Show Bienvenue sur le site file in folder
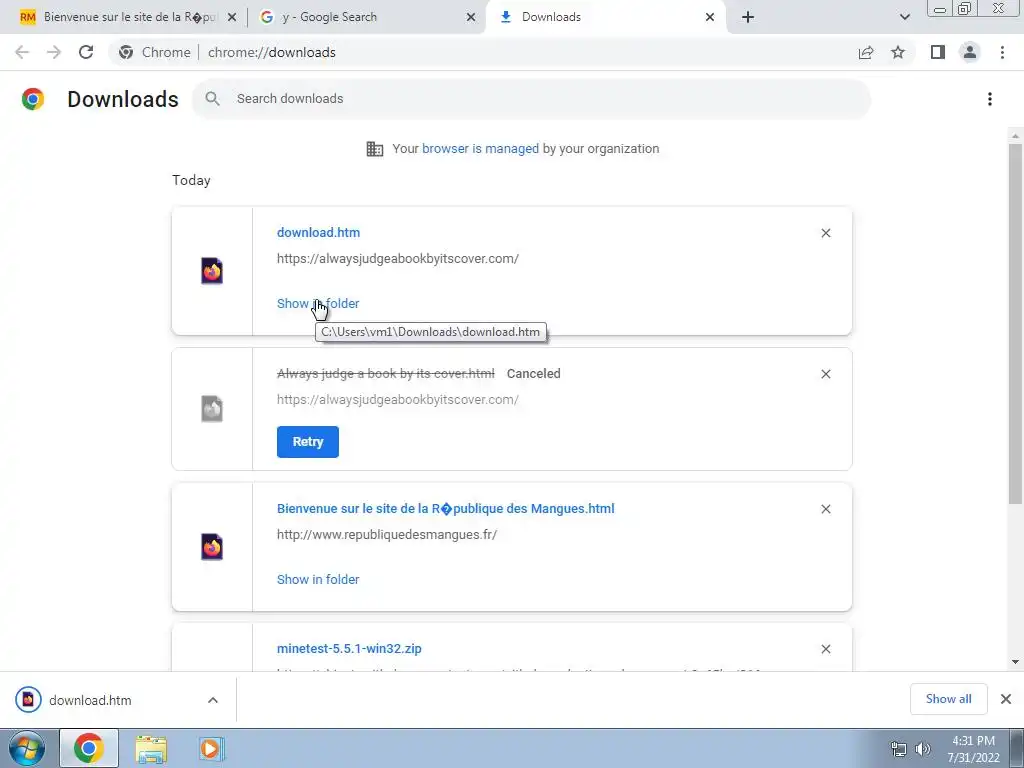Image resolution: width=1024 pixels, height=768 pixels. tap(318, 579)
